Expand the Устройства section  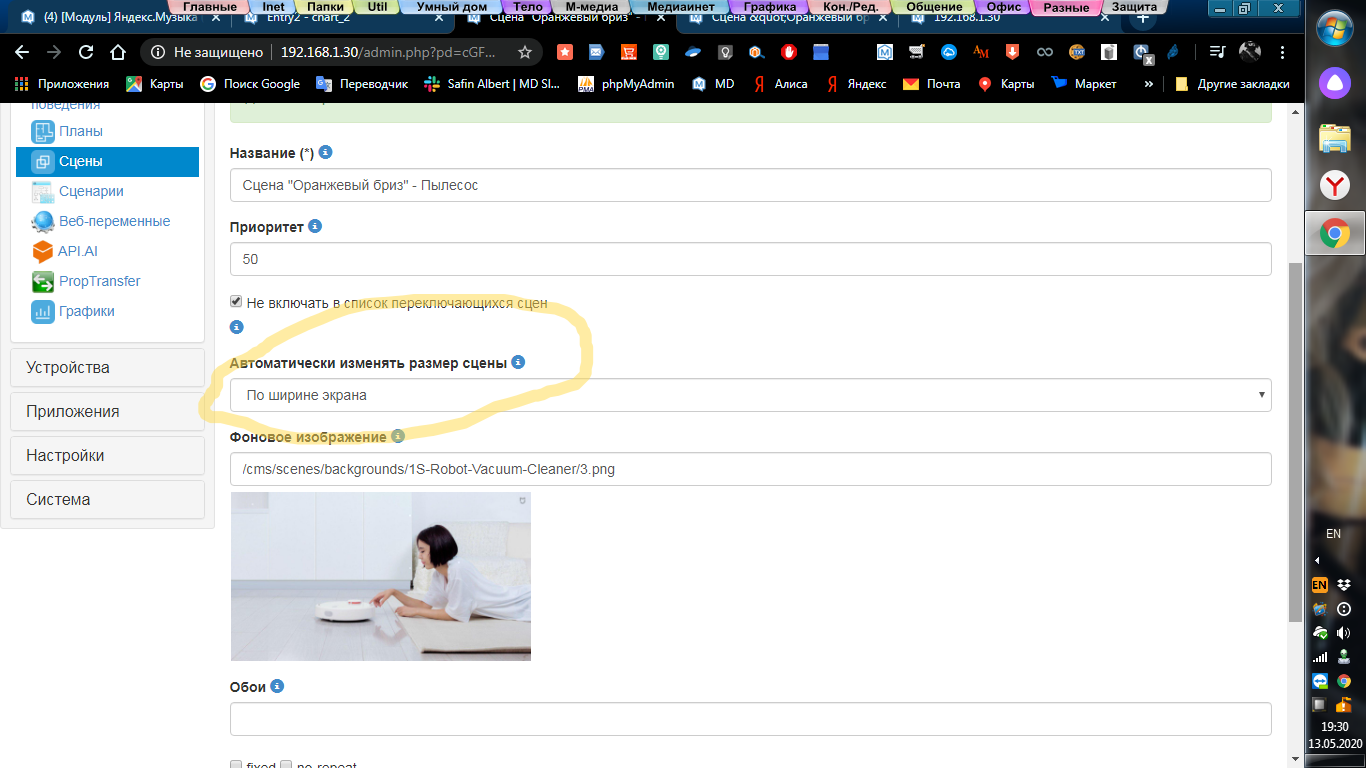(107, 367)
